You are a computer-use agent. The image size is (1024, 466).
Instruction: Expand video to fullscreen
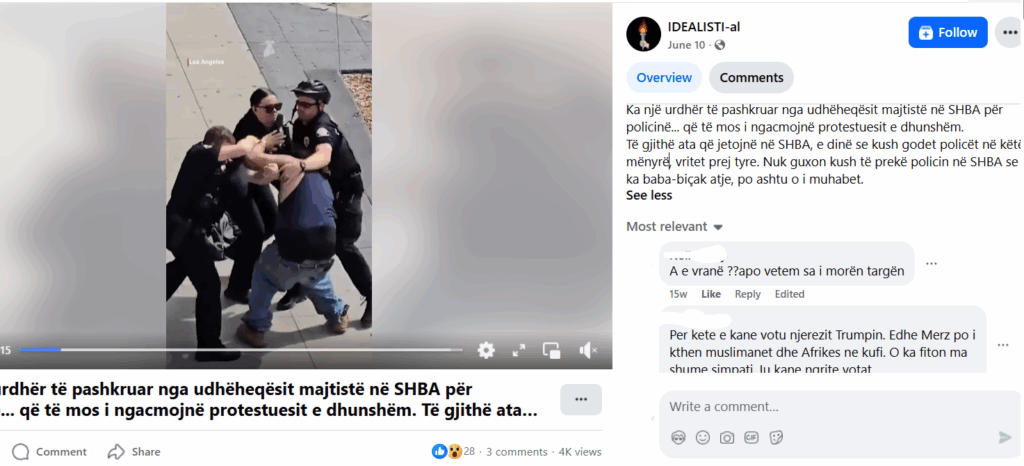pos(519,350)
